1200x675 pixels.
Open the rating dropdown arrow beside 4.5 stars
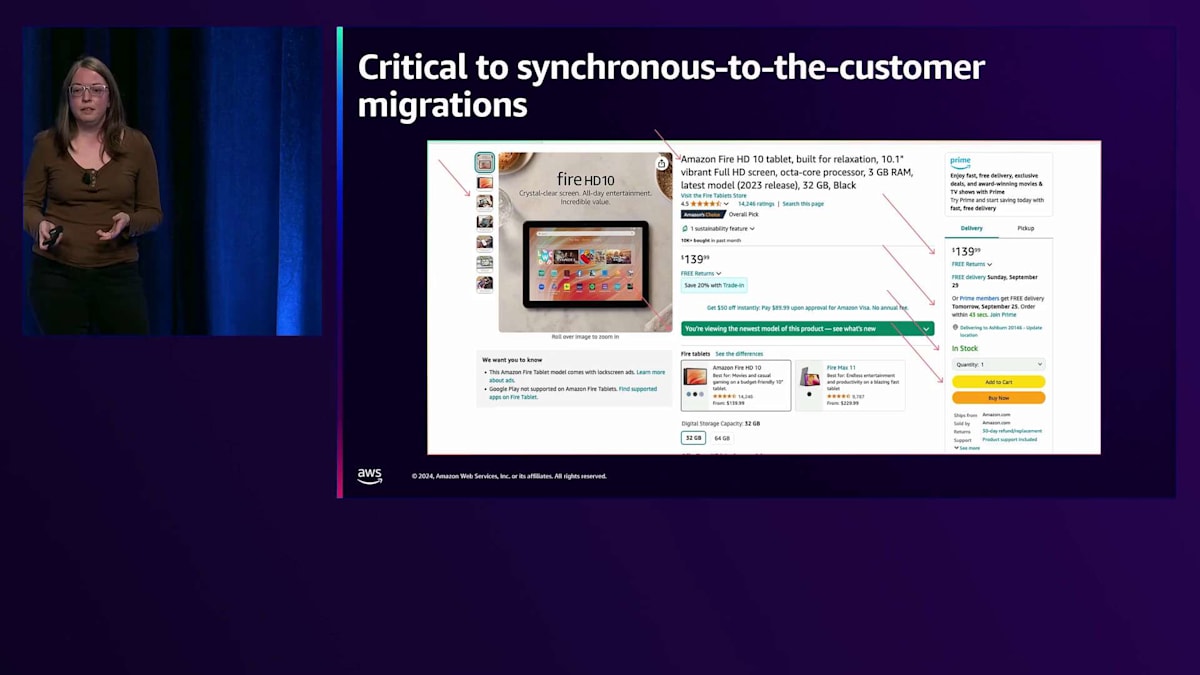[x=727, y=204]
